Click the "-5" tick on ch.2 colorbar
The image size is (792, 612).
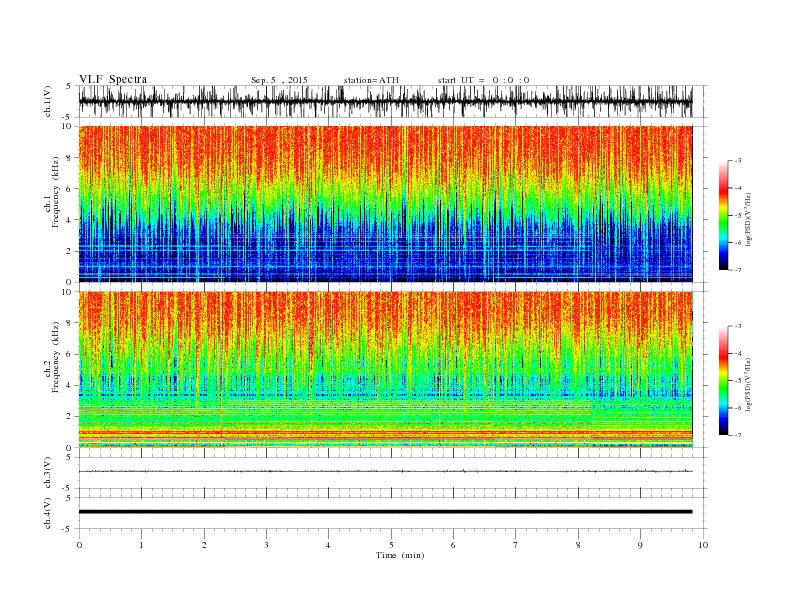click(737, 381)
